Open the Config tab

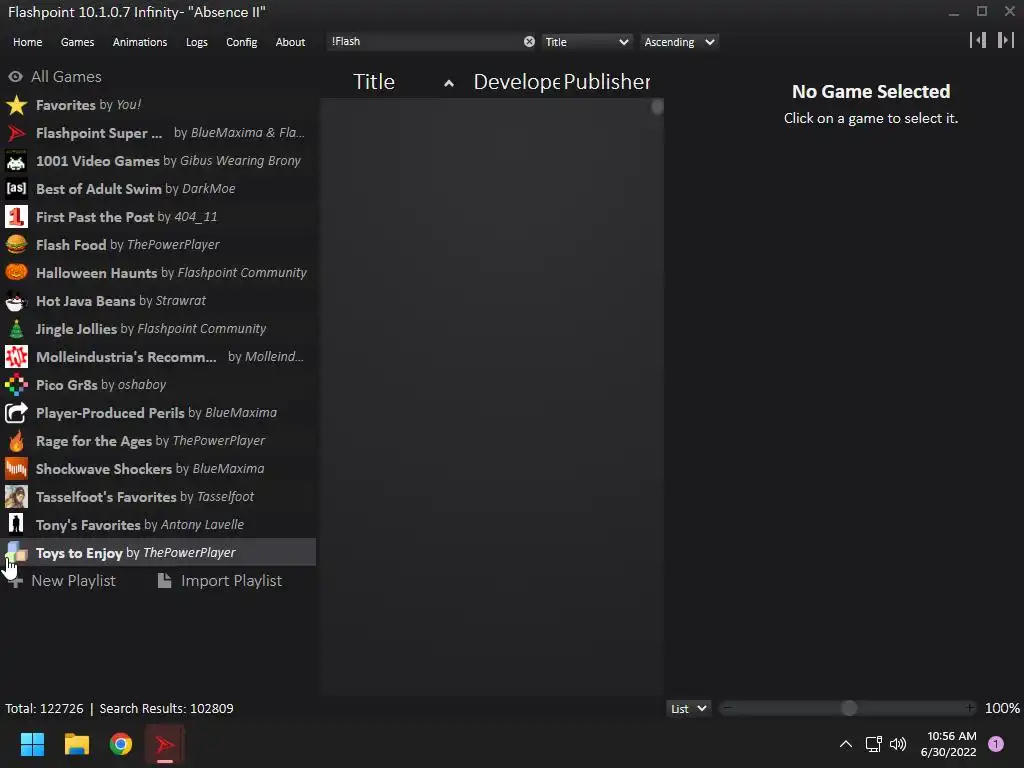coord(242,42)
